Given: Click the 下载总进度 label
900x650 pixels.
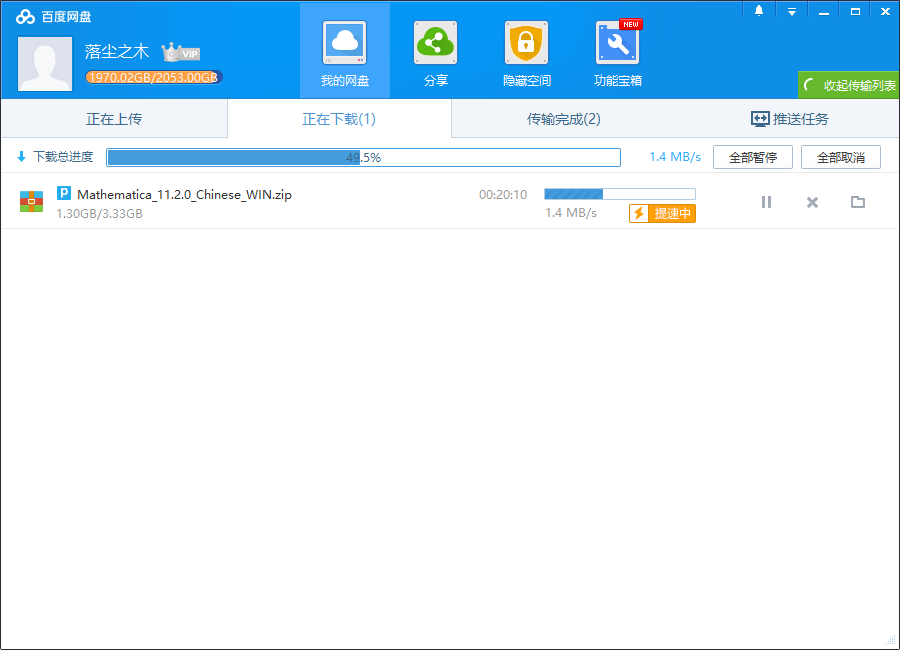Looking at the screenshot, I should pyautogui.click(x=63, y=157).
